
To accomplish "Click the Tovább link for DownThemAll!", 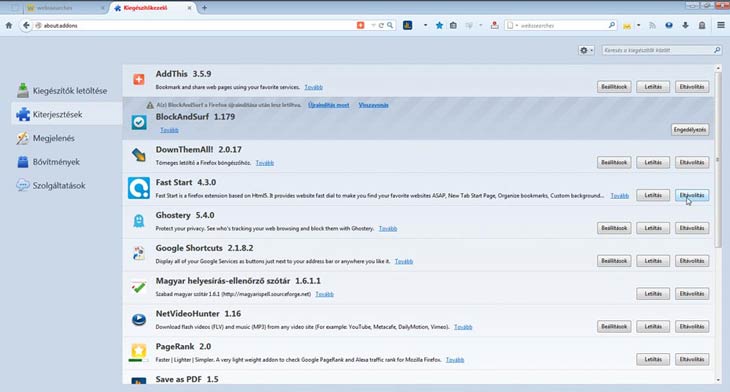I will [x=265, y=163].
